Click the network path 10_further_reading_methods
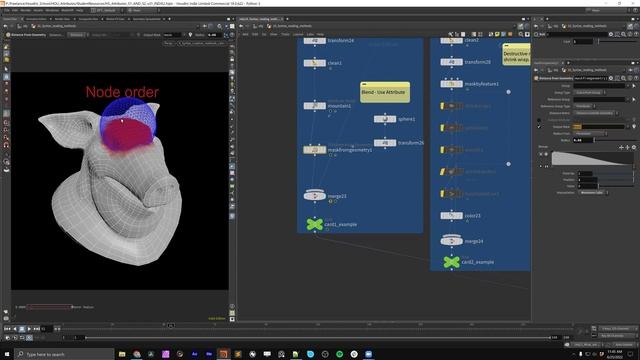The image size is (640, 360). click(x=291, y=26)
